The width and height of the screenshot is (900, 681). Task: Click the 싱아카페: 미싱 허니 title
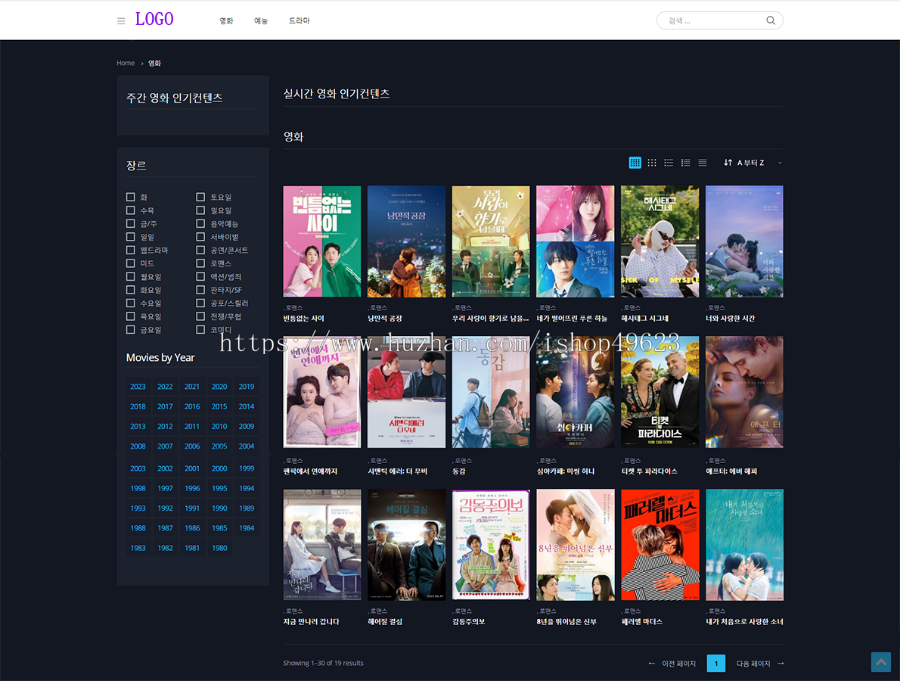click(x=565, y=471)
